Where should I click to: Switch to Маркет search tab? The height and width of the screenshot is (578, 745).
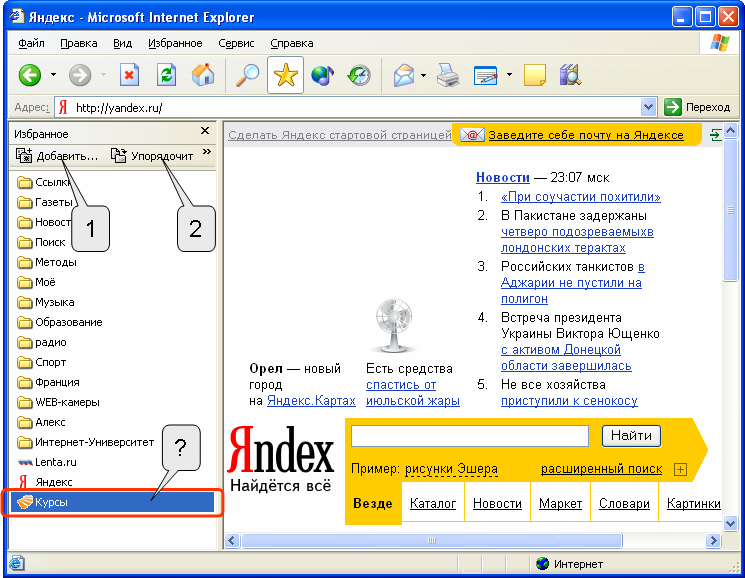pos(560,503)
